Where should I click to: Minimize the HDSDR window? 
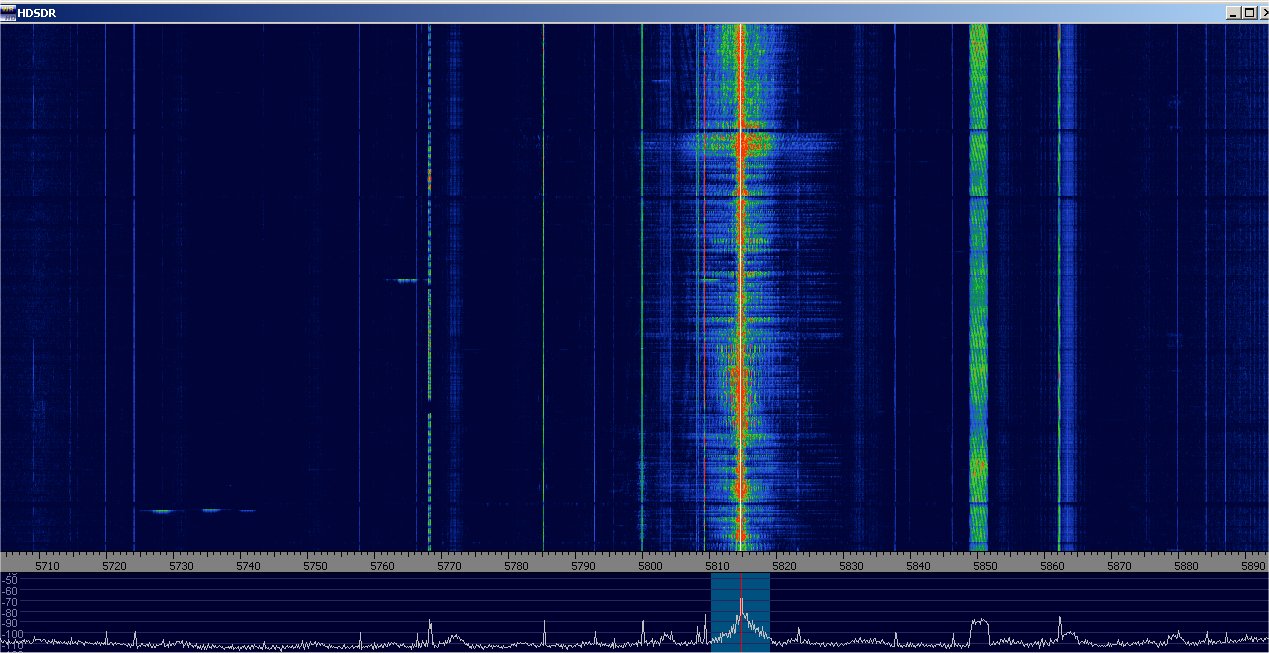[1233, 12]
